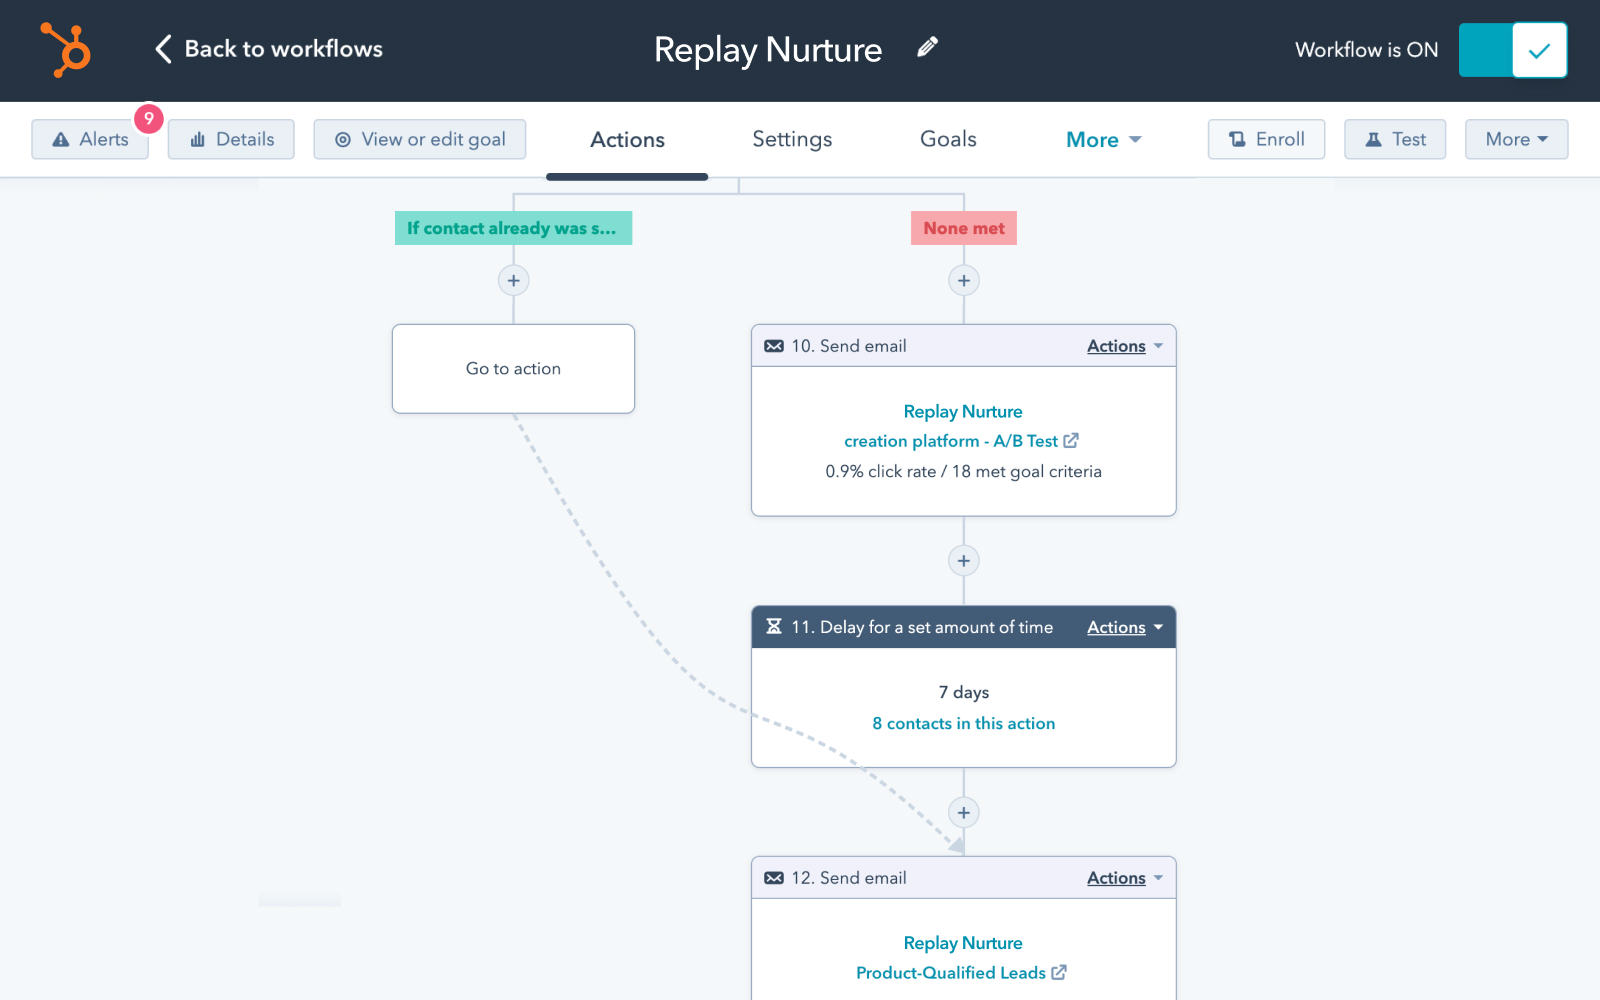The height and width of the screenshot is (1000, 1600).
Task: Expand Actions dropdown on step 11 Delay
Action: click(1124, 628)
